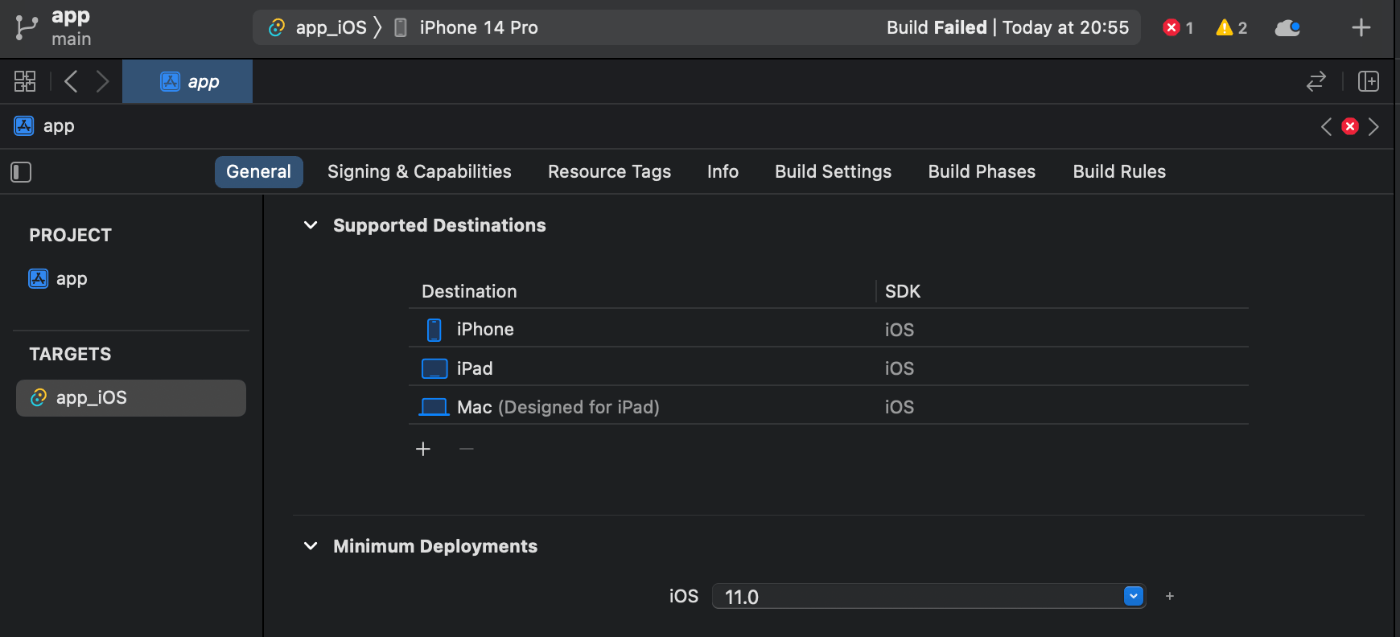Click the iOS SDK cell for iPad
The height and width of the screenshot is (637, 1400).
[900, 369]
